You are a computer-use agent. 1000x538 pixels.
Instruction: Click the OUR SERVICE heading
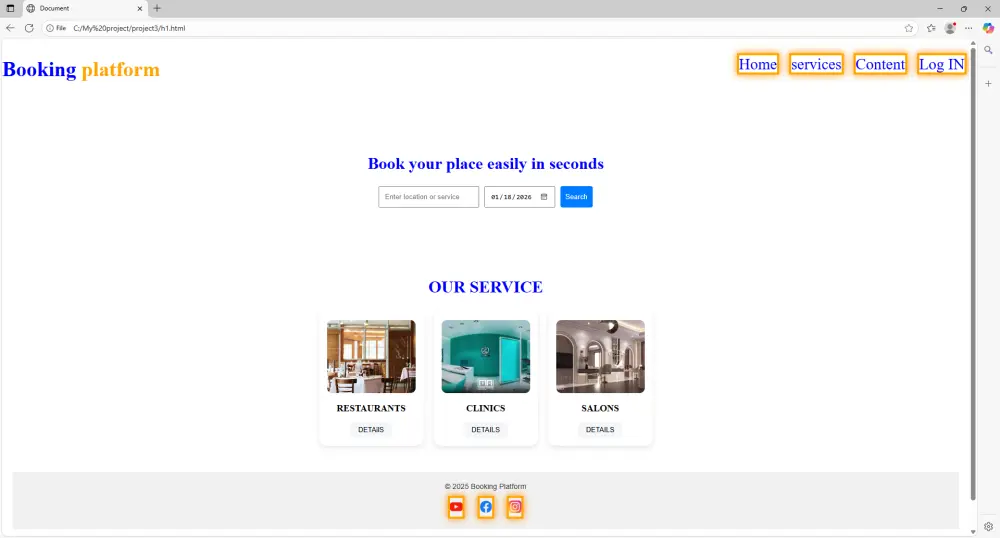pyautogui.click(x=485, y=287)
